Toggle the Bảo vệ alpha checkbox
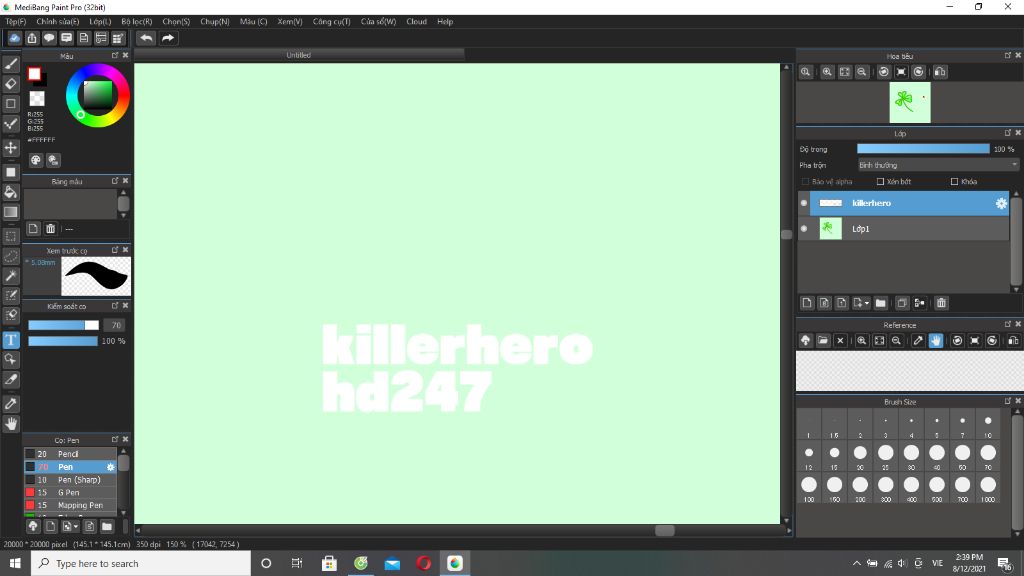 pyautogui.click(x=805, y=182)
